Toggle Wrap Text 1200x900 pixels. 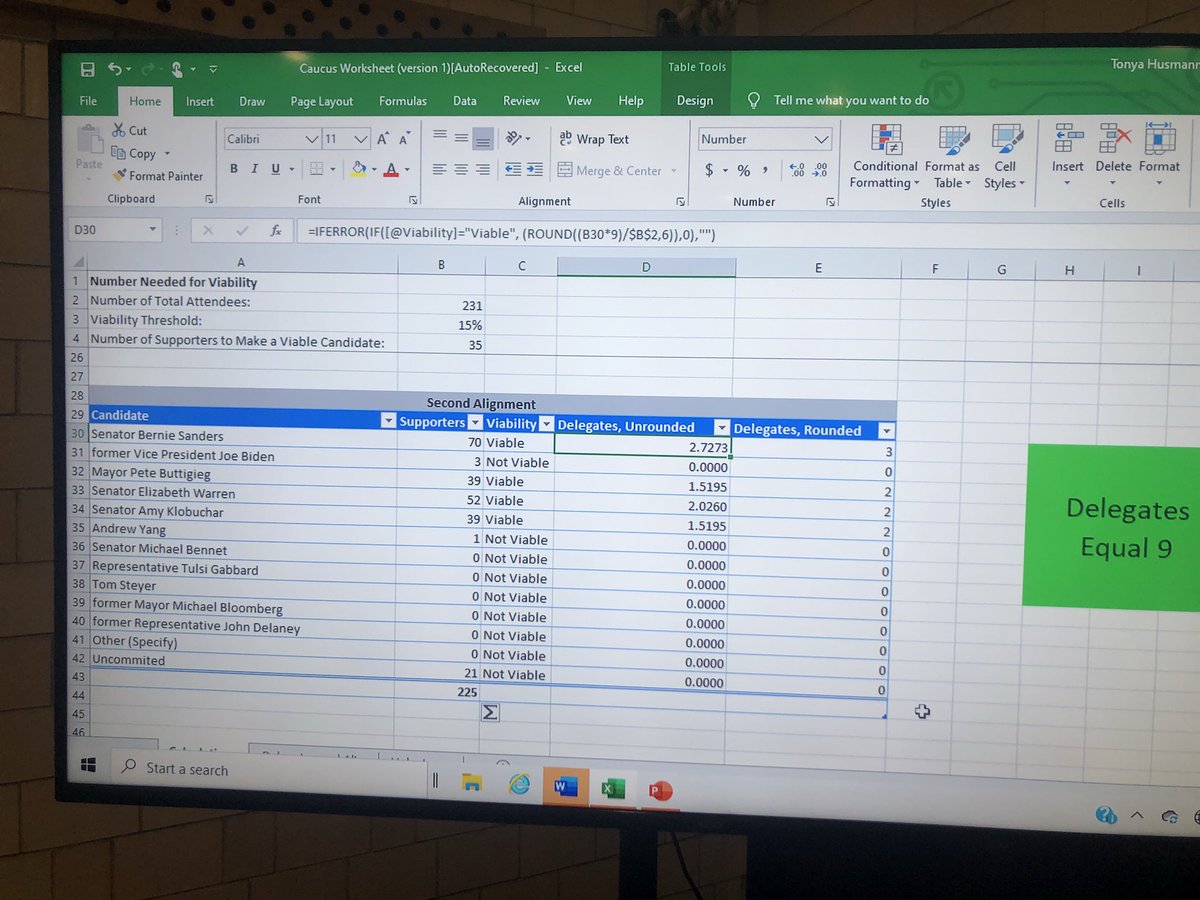[594, 139]
